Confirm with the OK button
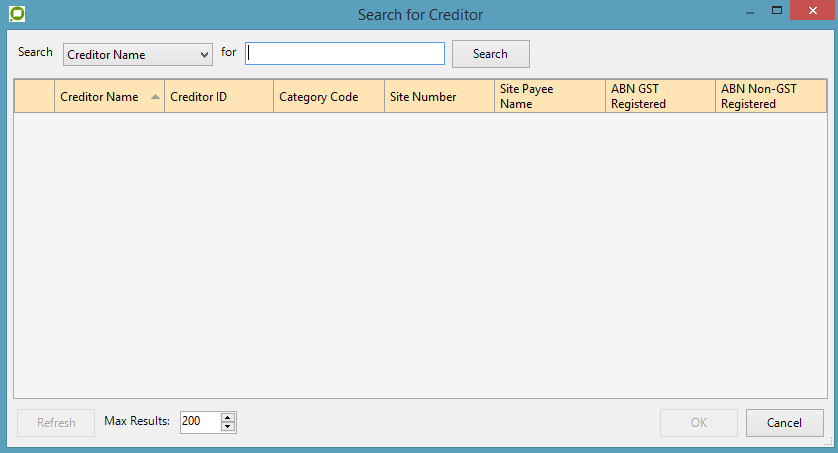838x453 pixels. tap(699, 423)
